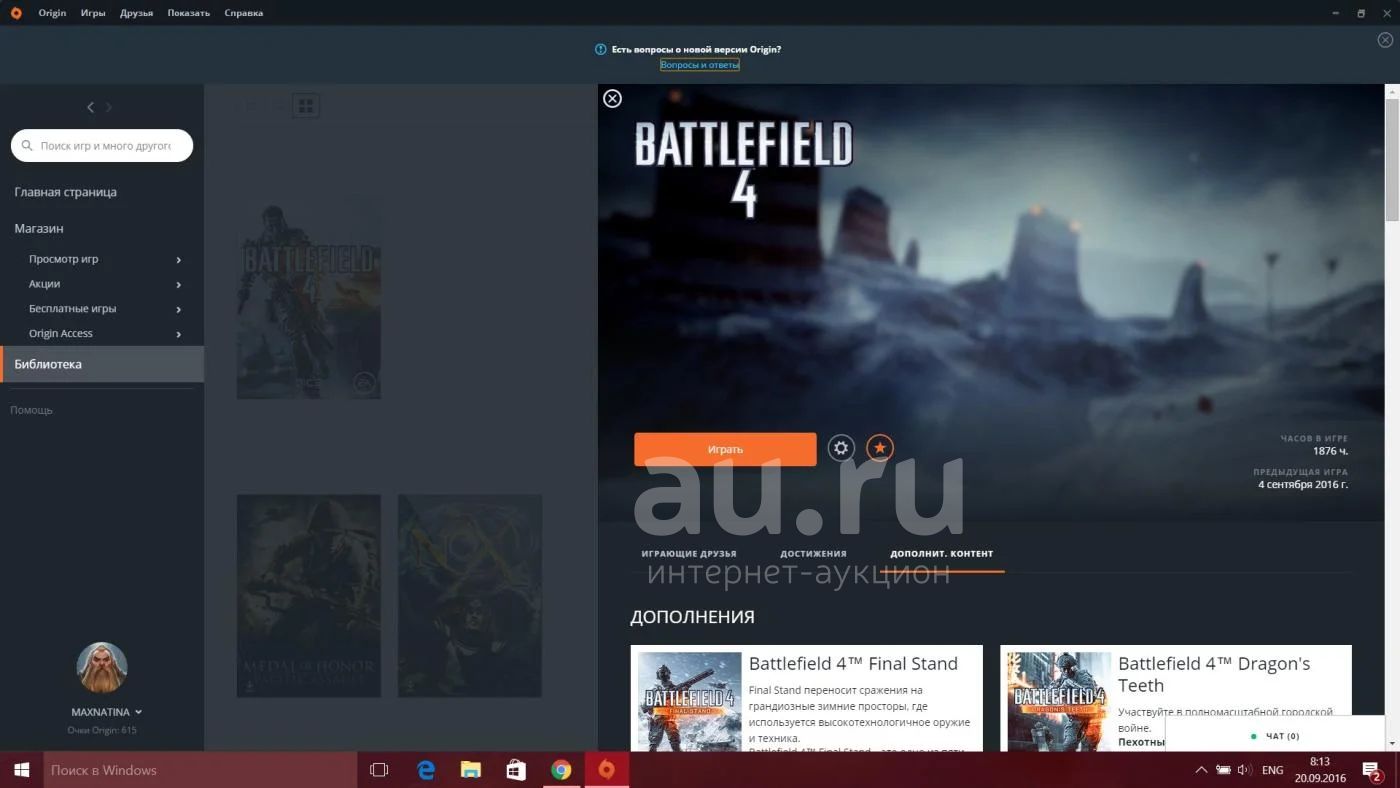
Task: Click the ДОПОЛНЕНИЯ heading
Action: tap(692, 617)
